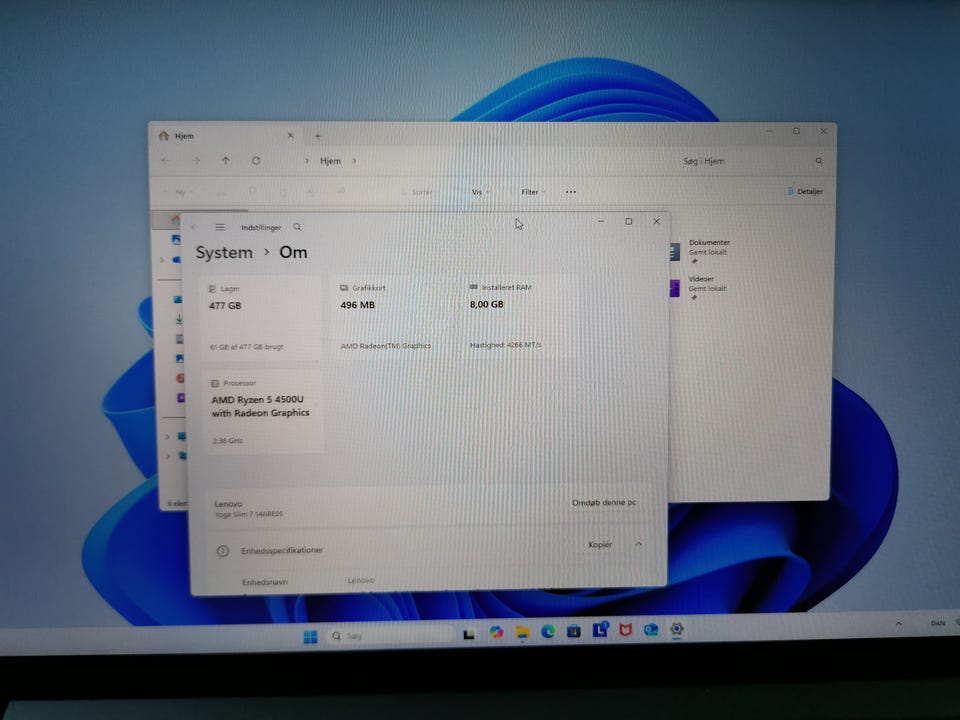Click the magnifier icon in Explorer search
960x720 pixels.
pyautogui.click(x=819, y=161)
